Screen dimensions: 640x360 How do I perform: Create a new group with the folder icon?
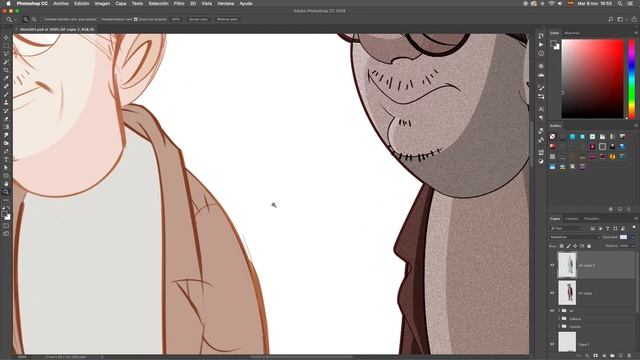[613, 356]
